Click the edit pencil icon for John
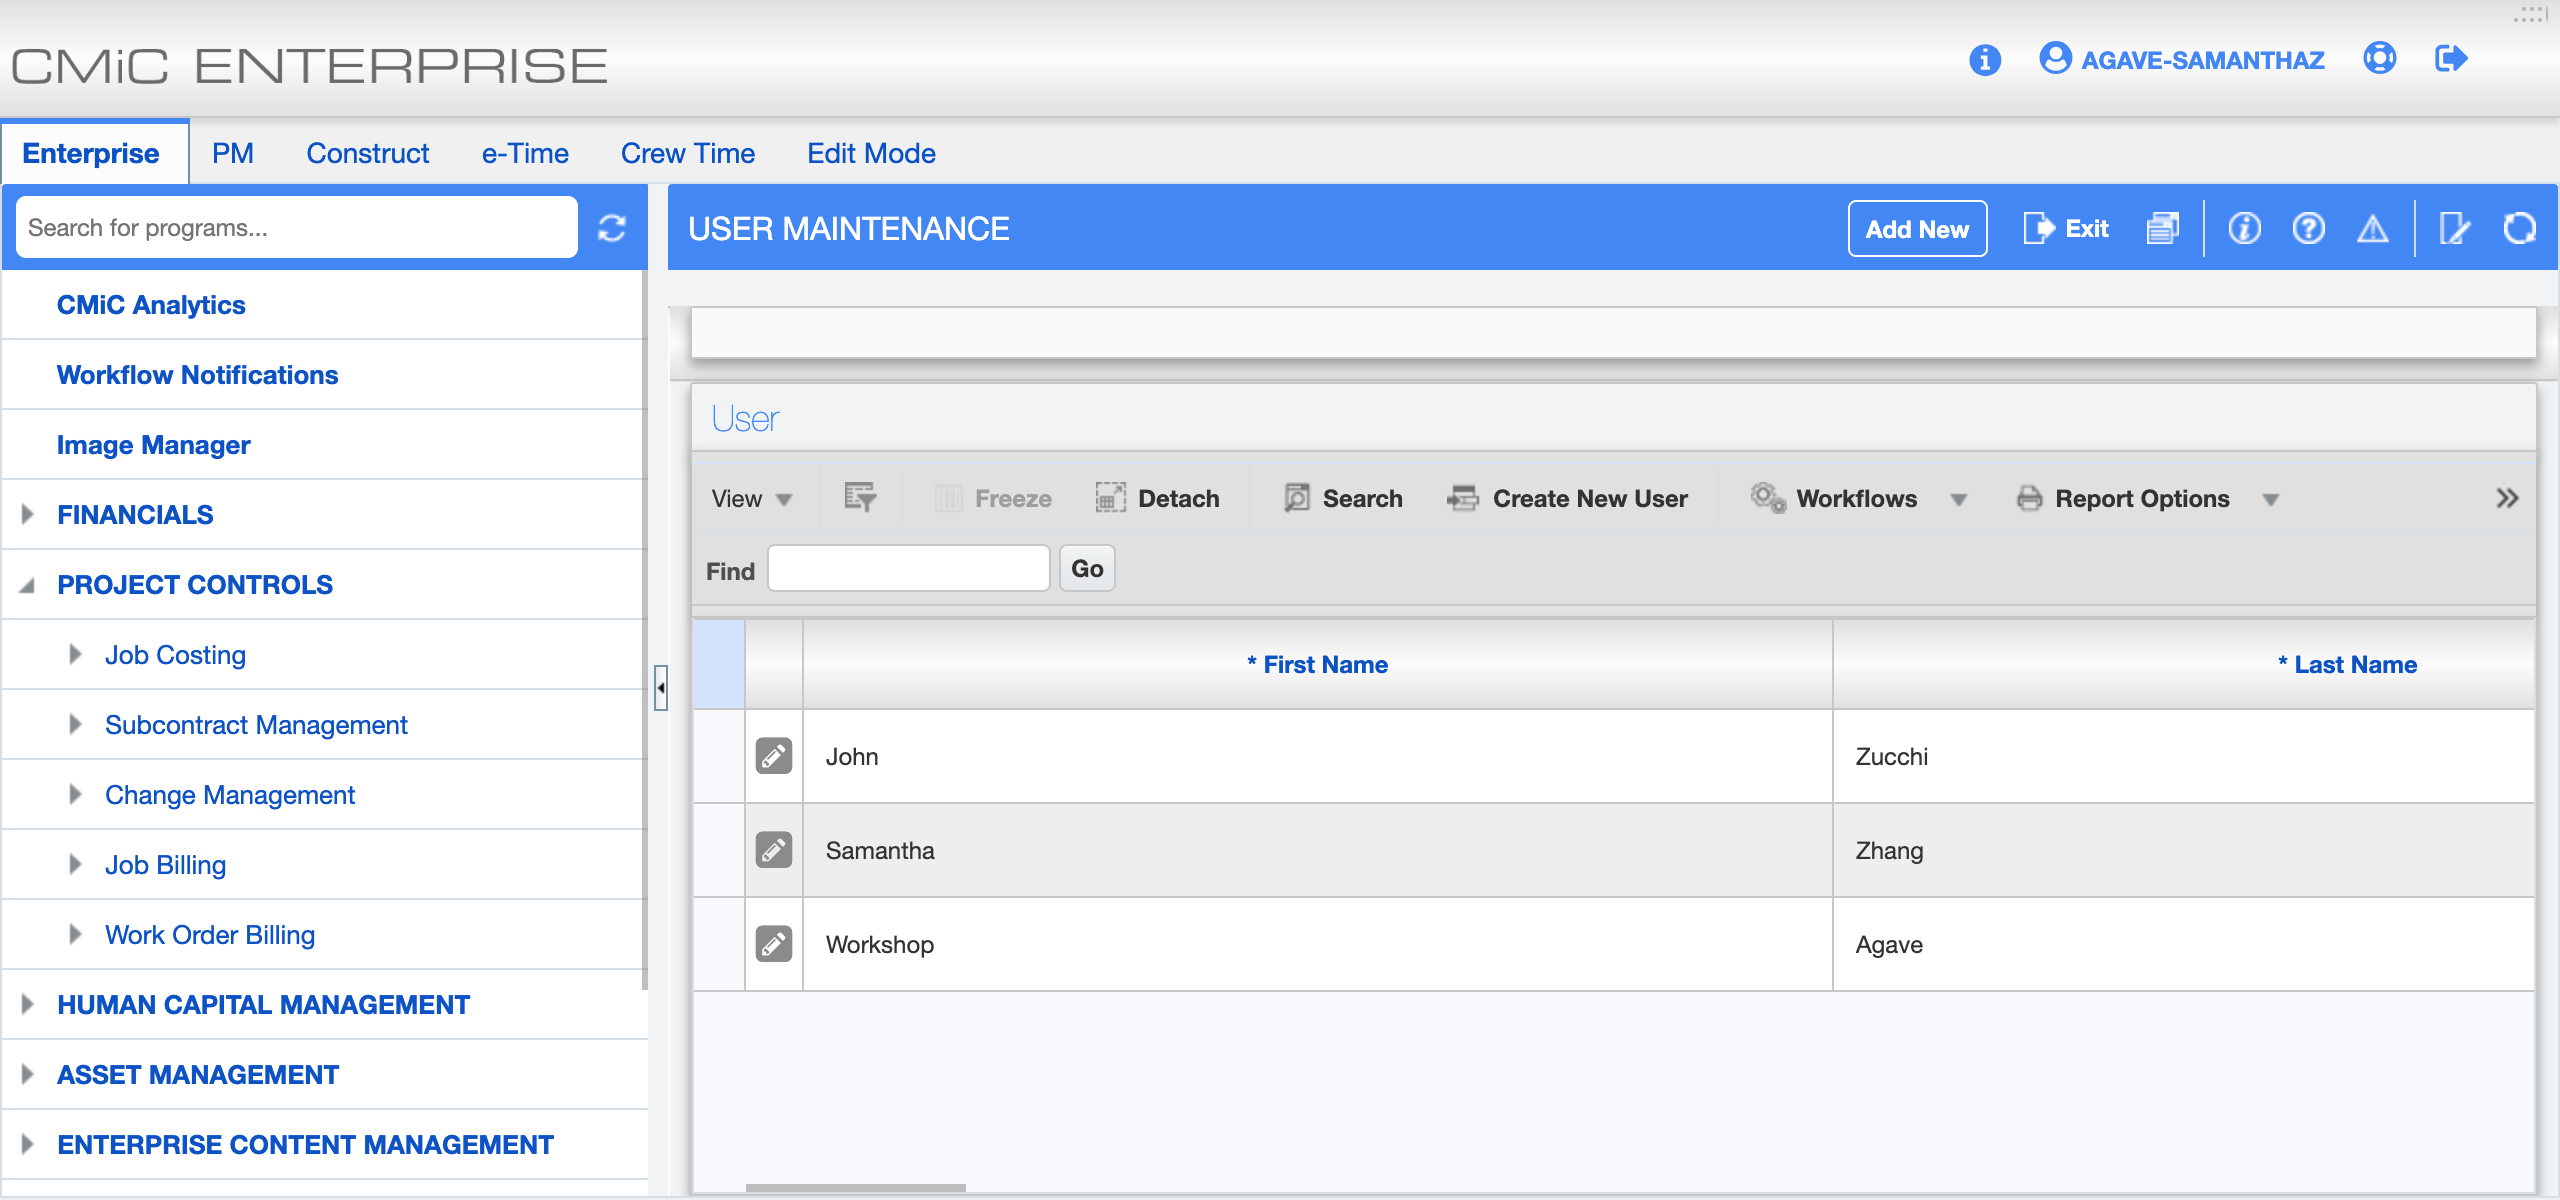This screenshot has height=1200, width=2560. click(x=773, y=756)
